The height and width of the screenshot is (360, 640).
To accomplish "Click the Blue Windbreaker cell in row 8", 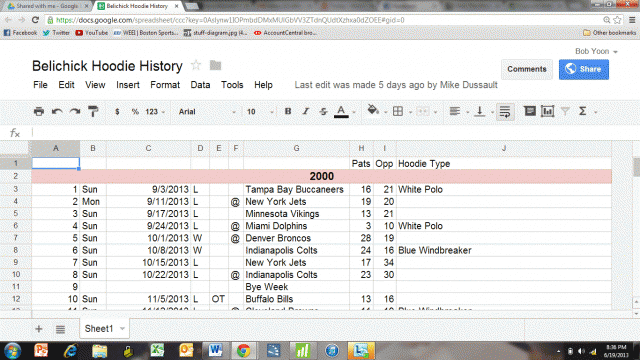I will pos(504,250).
